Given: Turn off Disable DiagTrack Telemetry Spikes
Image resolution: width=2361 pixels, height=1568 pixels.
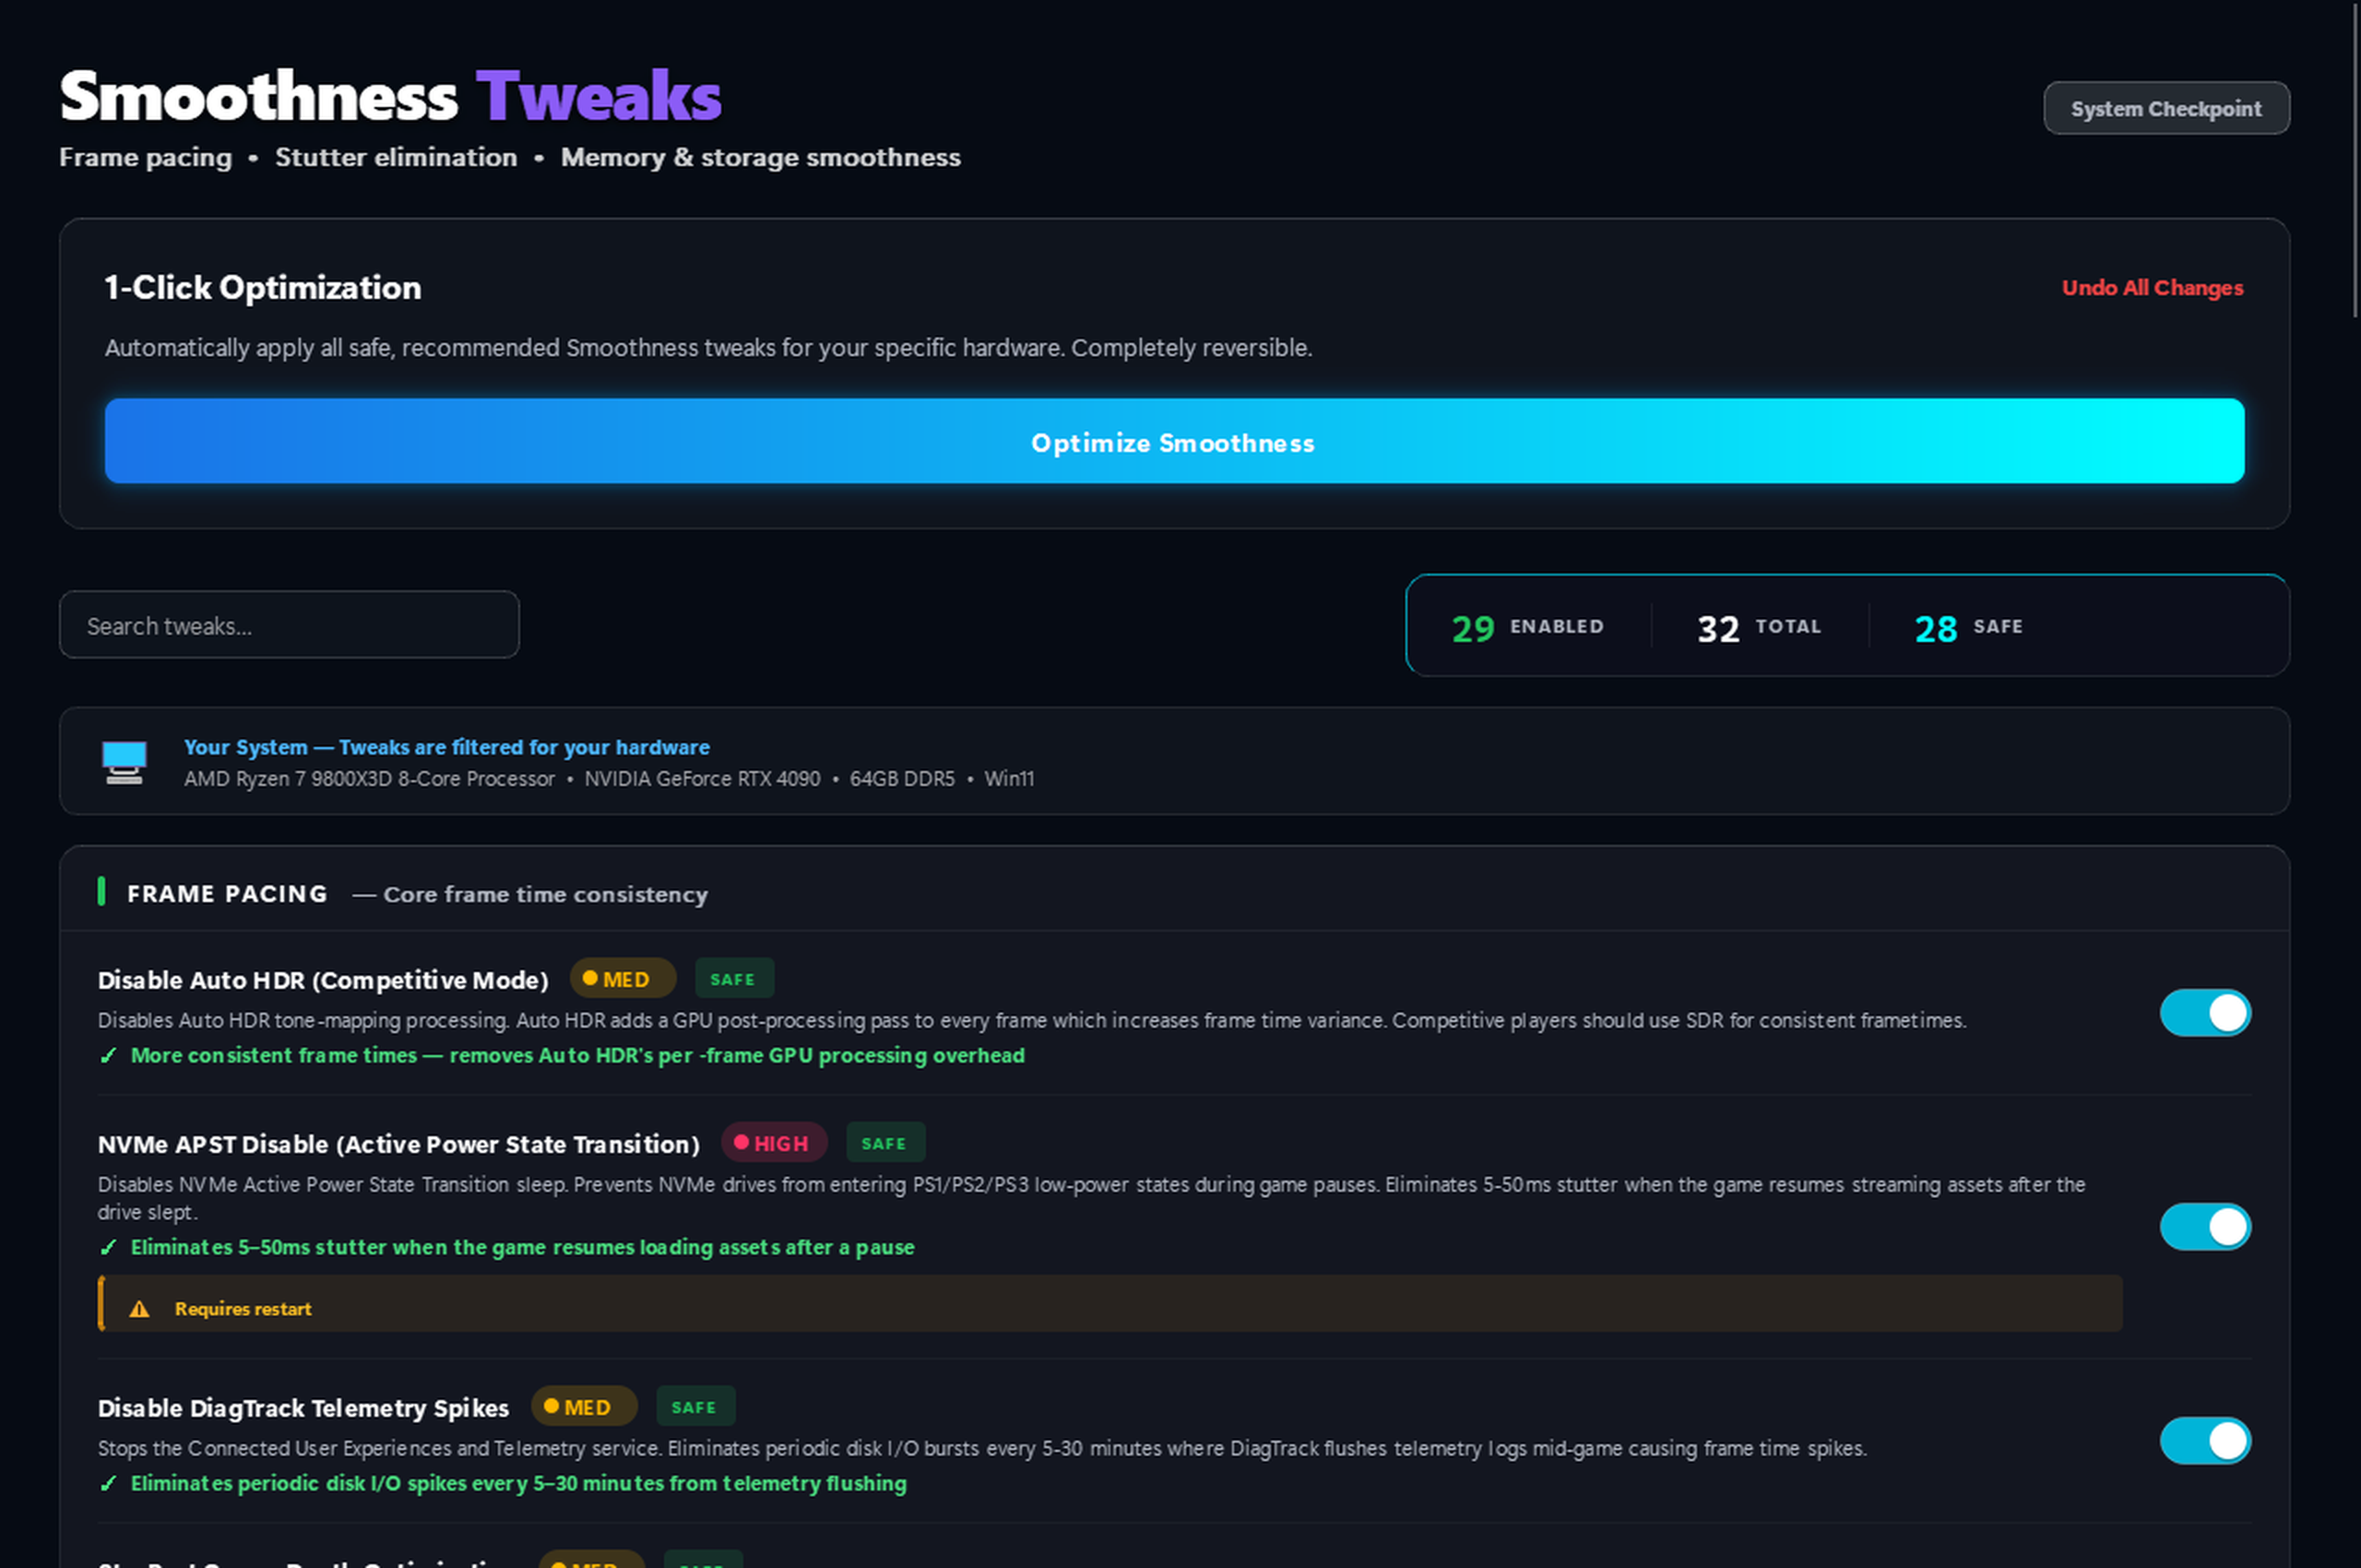Looking at the screenshot, I should point(2205,1441).
